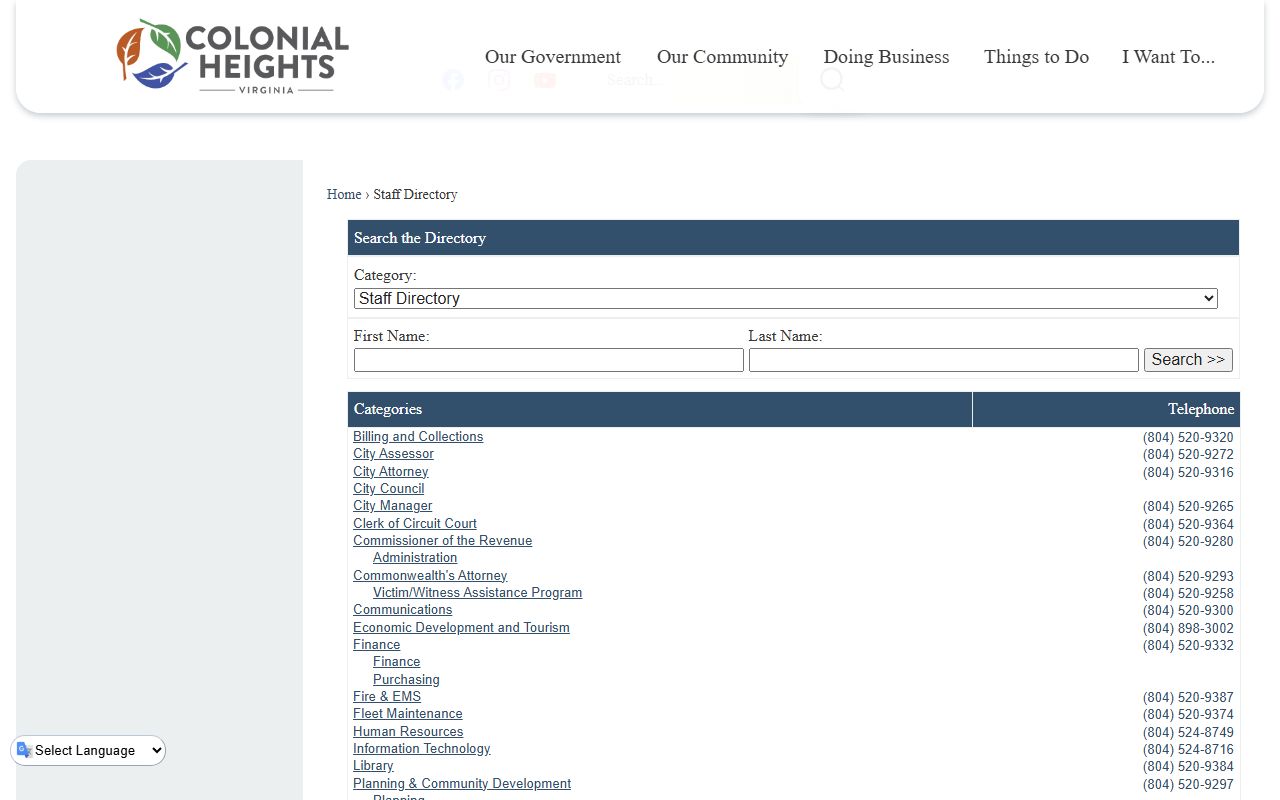Open the Victim/Witness Assistance Program link
Screen dimensions: 1280x800
pyautogui.click(x=477, y=593)
